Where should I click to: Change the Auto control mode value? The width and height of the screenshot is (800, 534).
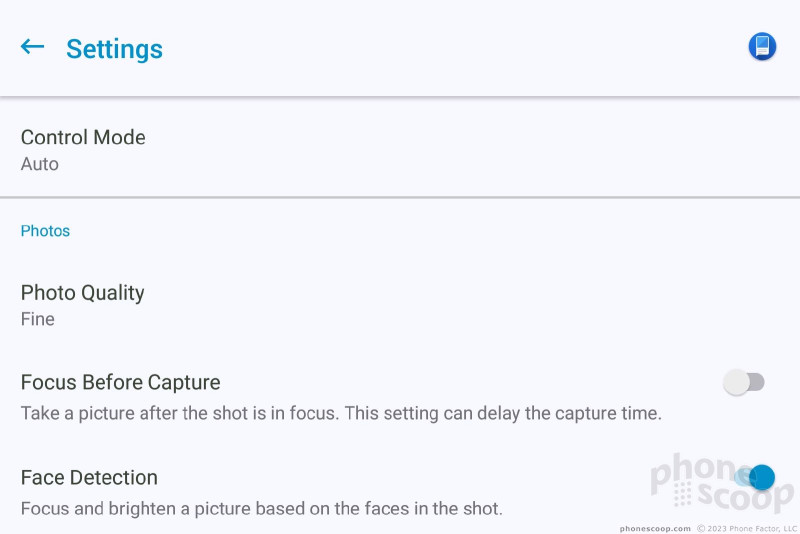[40, 164]
